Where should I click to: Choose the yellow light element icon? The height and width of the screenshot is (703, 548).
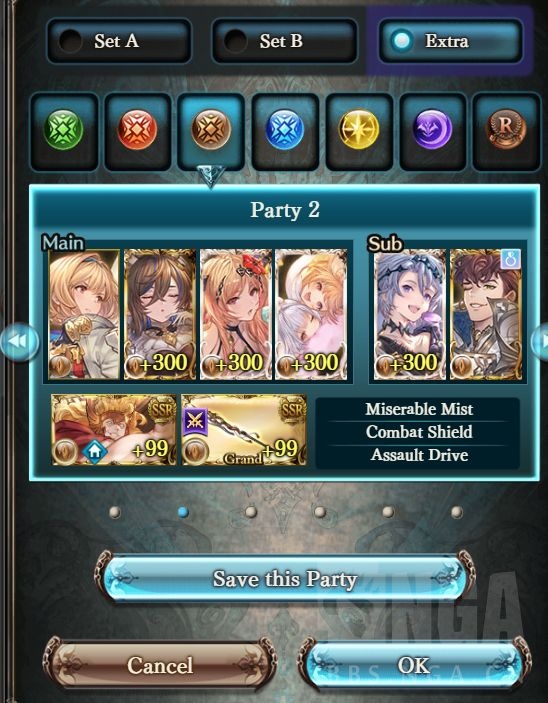coord(358,130)
